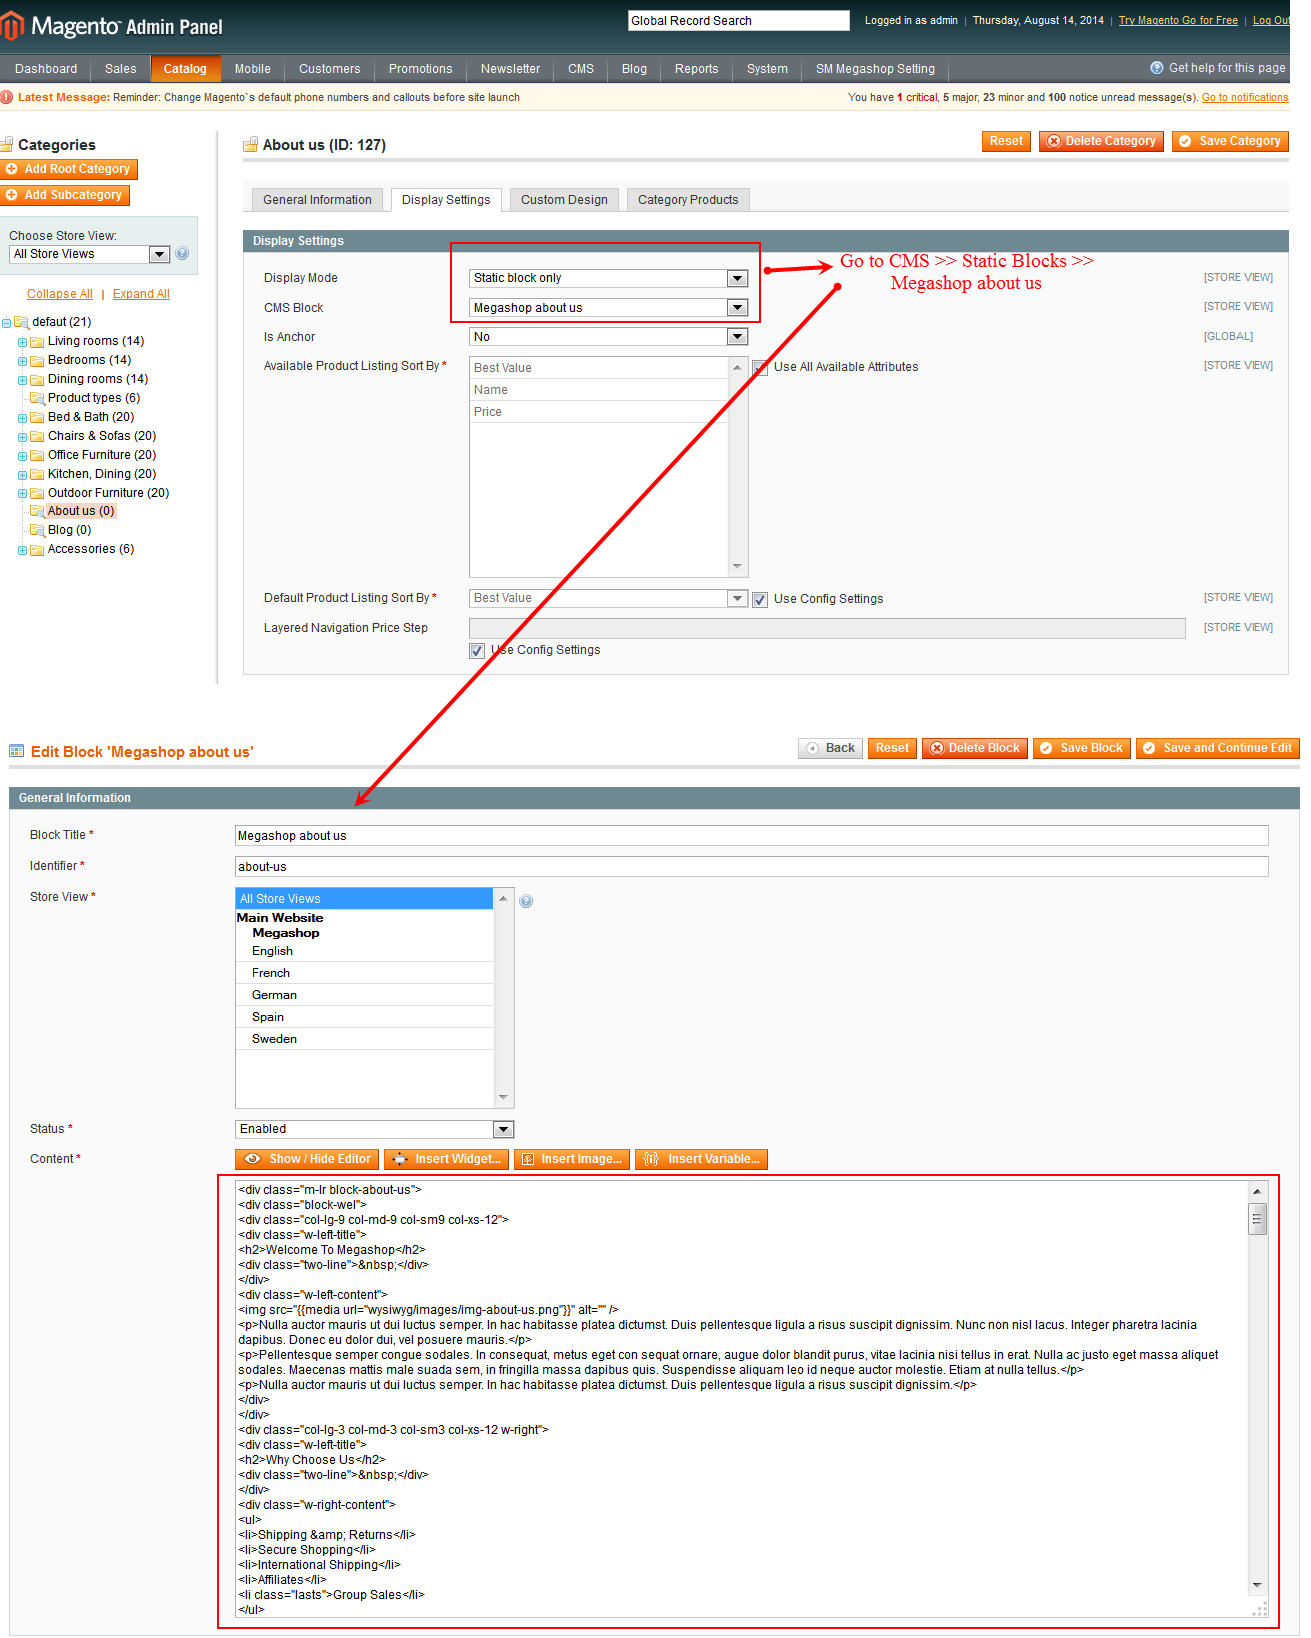Screen dimensions: 1311x1638
Task: Open the Status Enabled dropdown
Action: pyautogui.click(x=503, y=1129)
